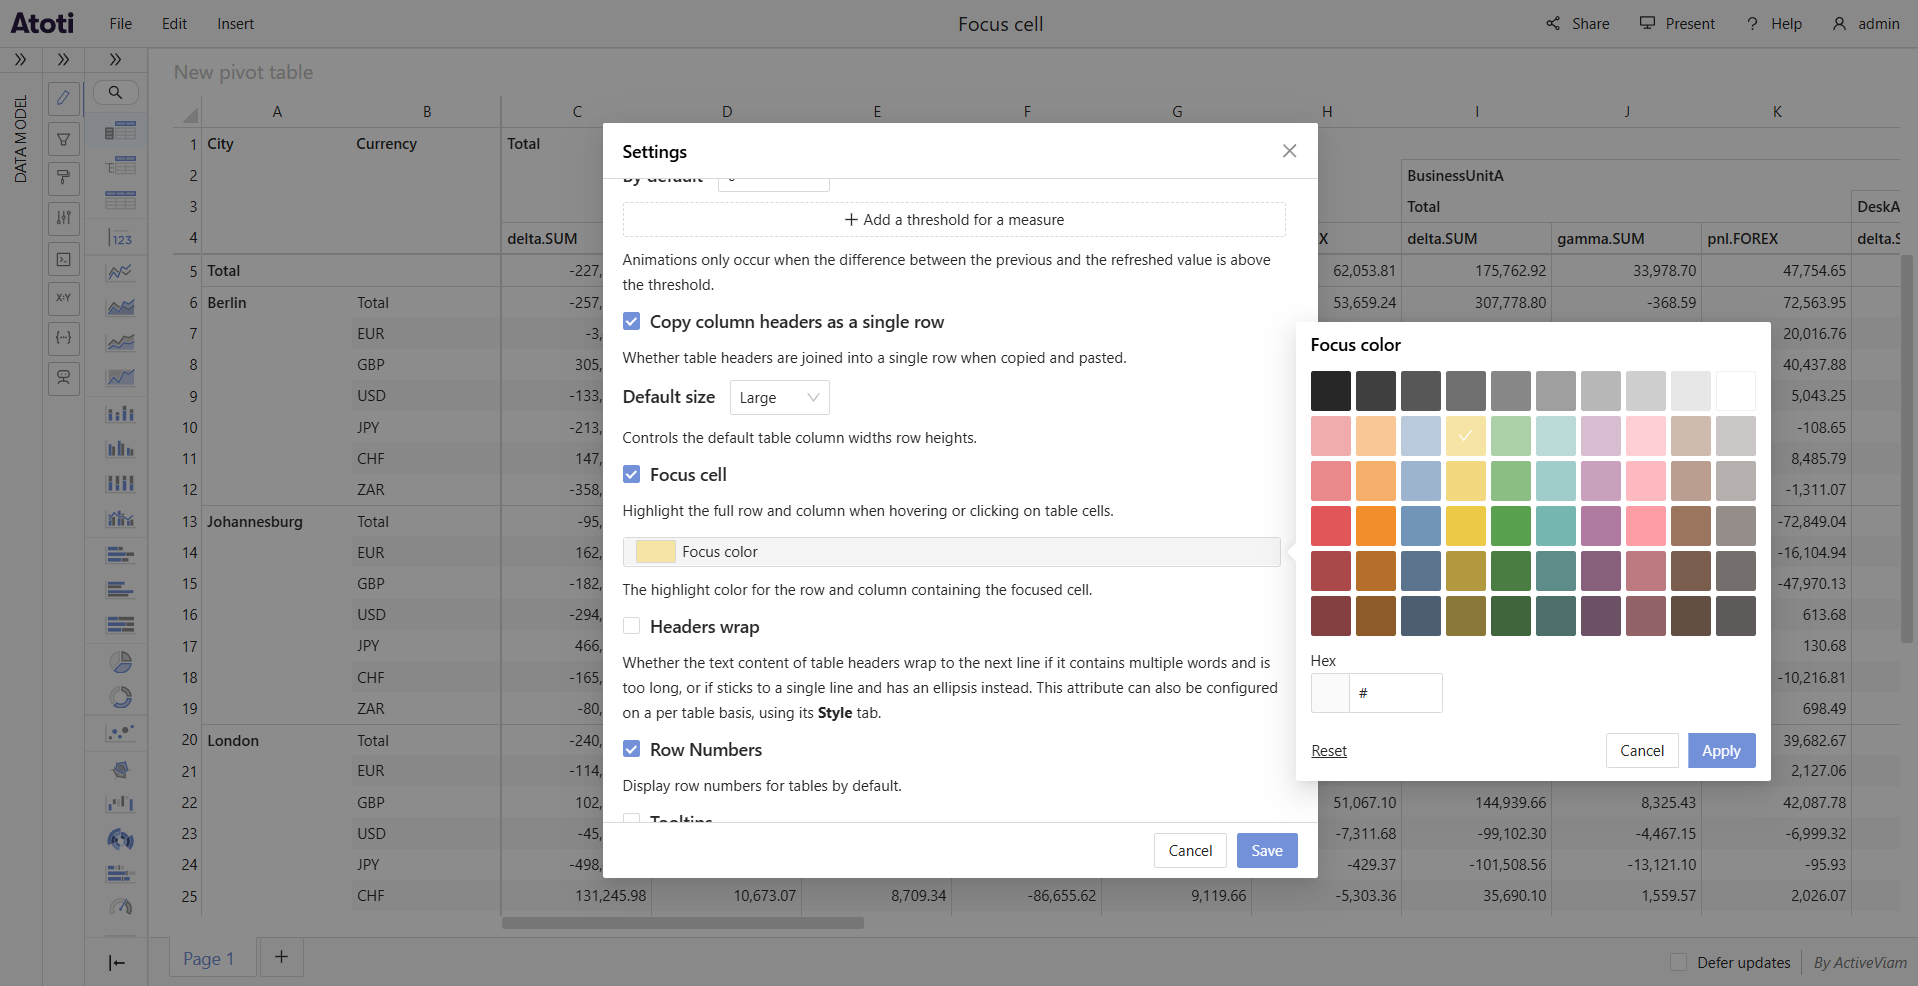Disable the Focus cell checkbox
The image size is (1918, 986).
(632, 474)
